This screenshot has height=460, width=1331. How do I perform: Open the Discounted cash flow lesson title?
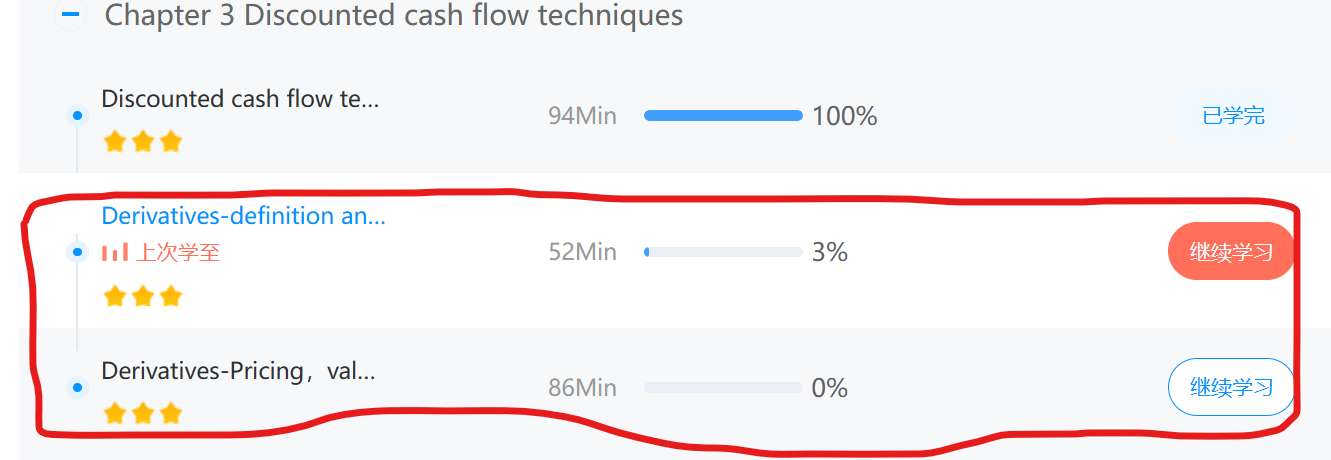[240, 99]
